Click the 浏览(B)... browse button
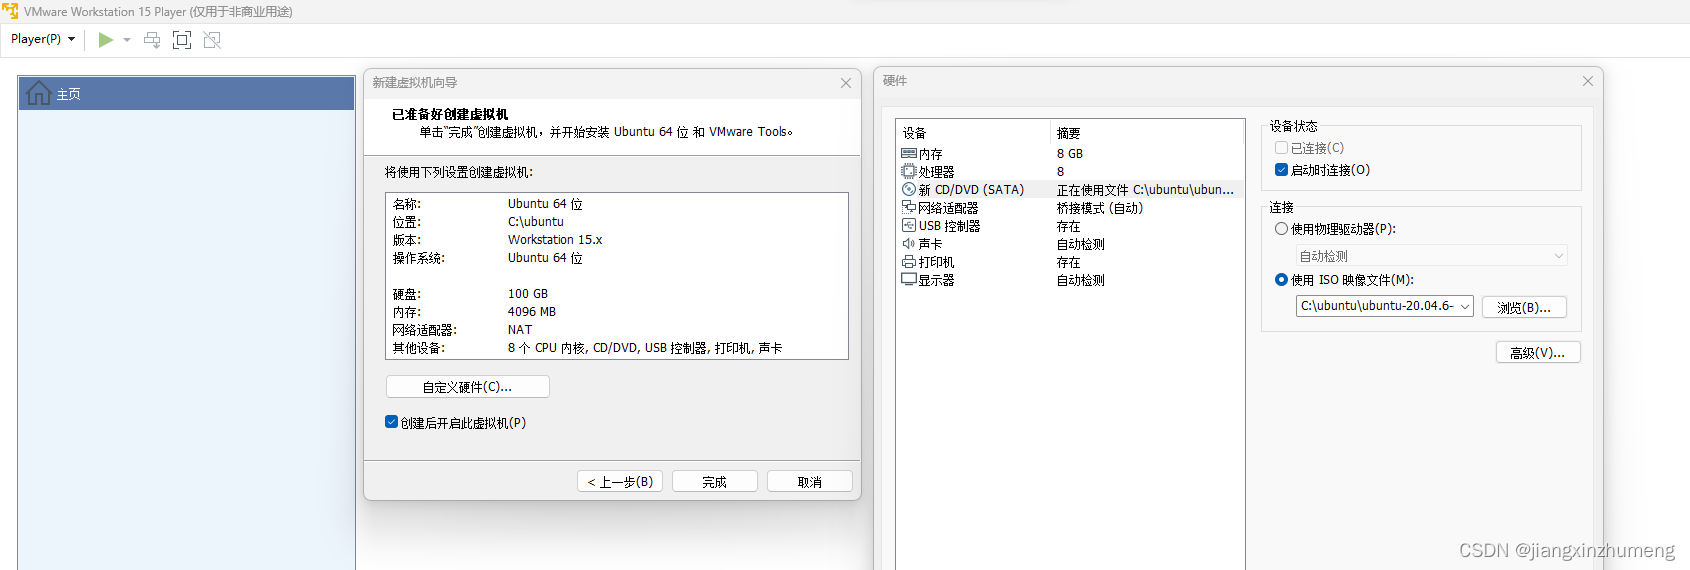This screenshot has height=570, width=1690. (1524, 307)
